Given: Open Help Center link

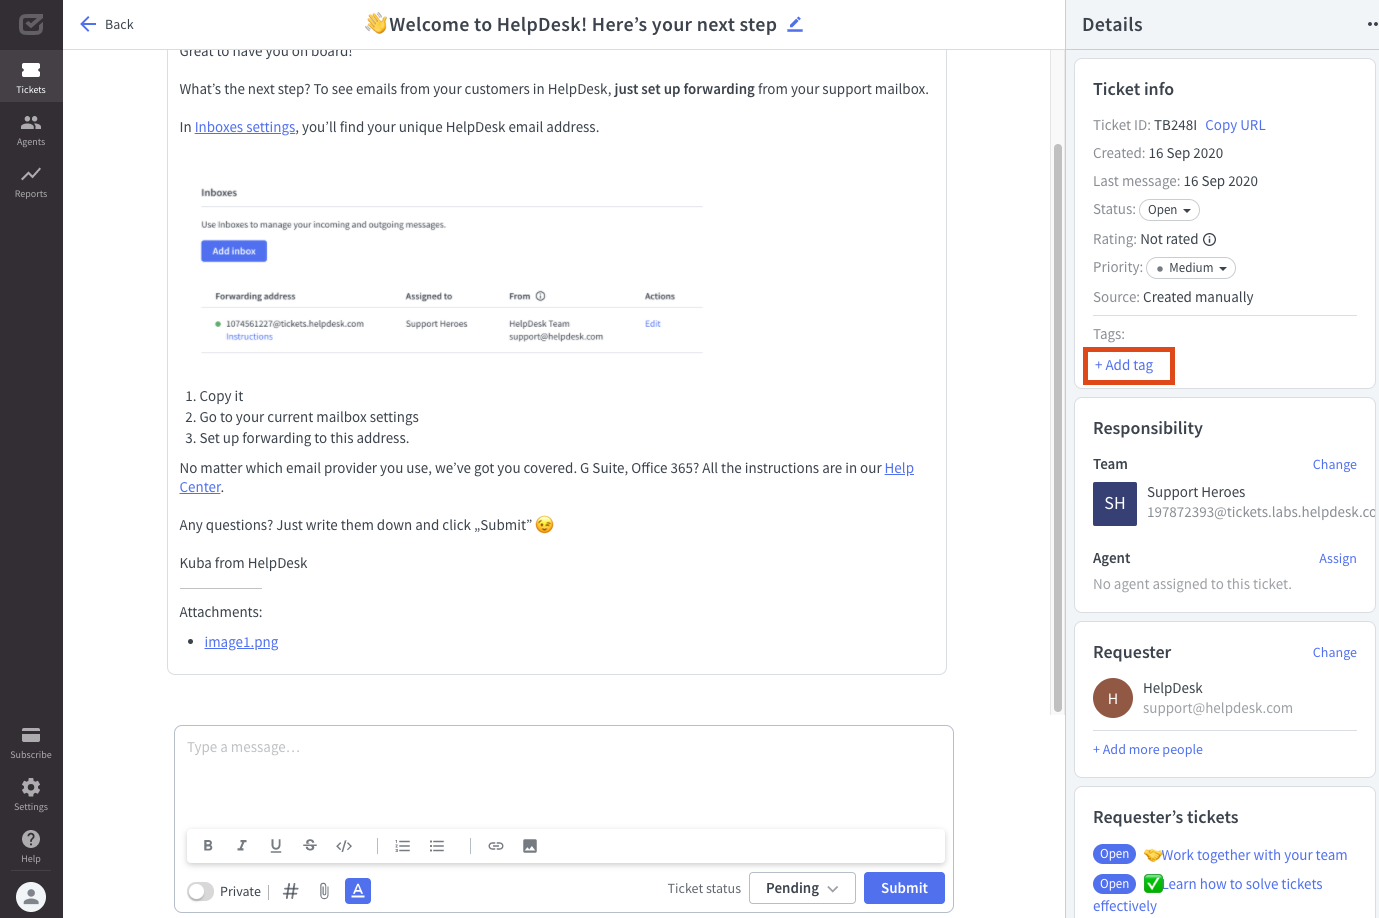Looking at the screenshot, I should 899,468.
